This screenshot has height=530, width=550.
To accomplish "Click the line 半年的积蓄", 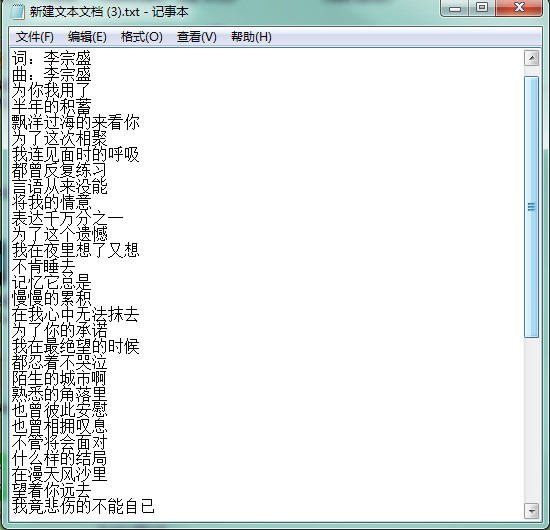I will 52,106.
